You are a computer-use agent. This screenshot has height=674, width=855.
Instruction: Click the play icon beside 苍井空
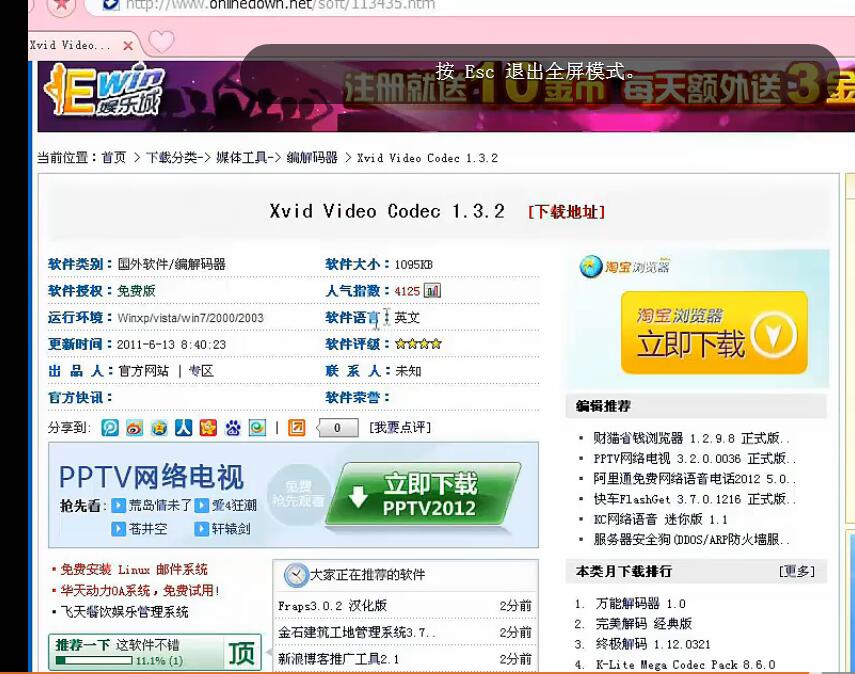click(118, 529)
